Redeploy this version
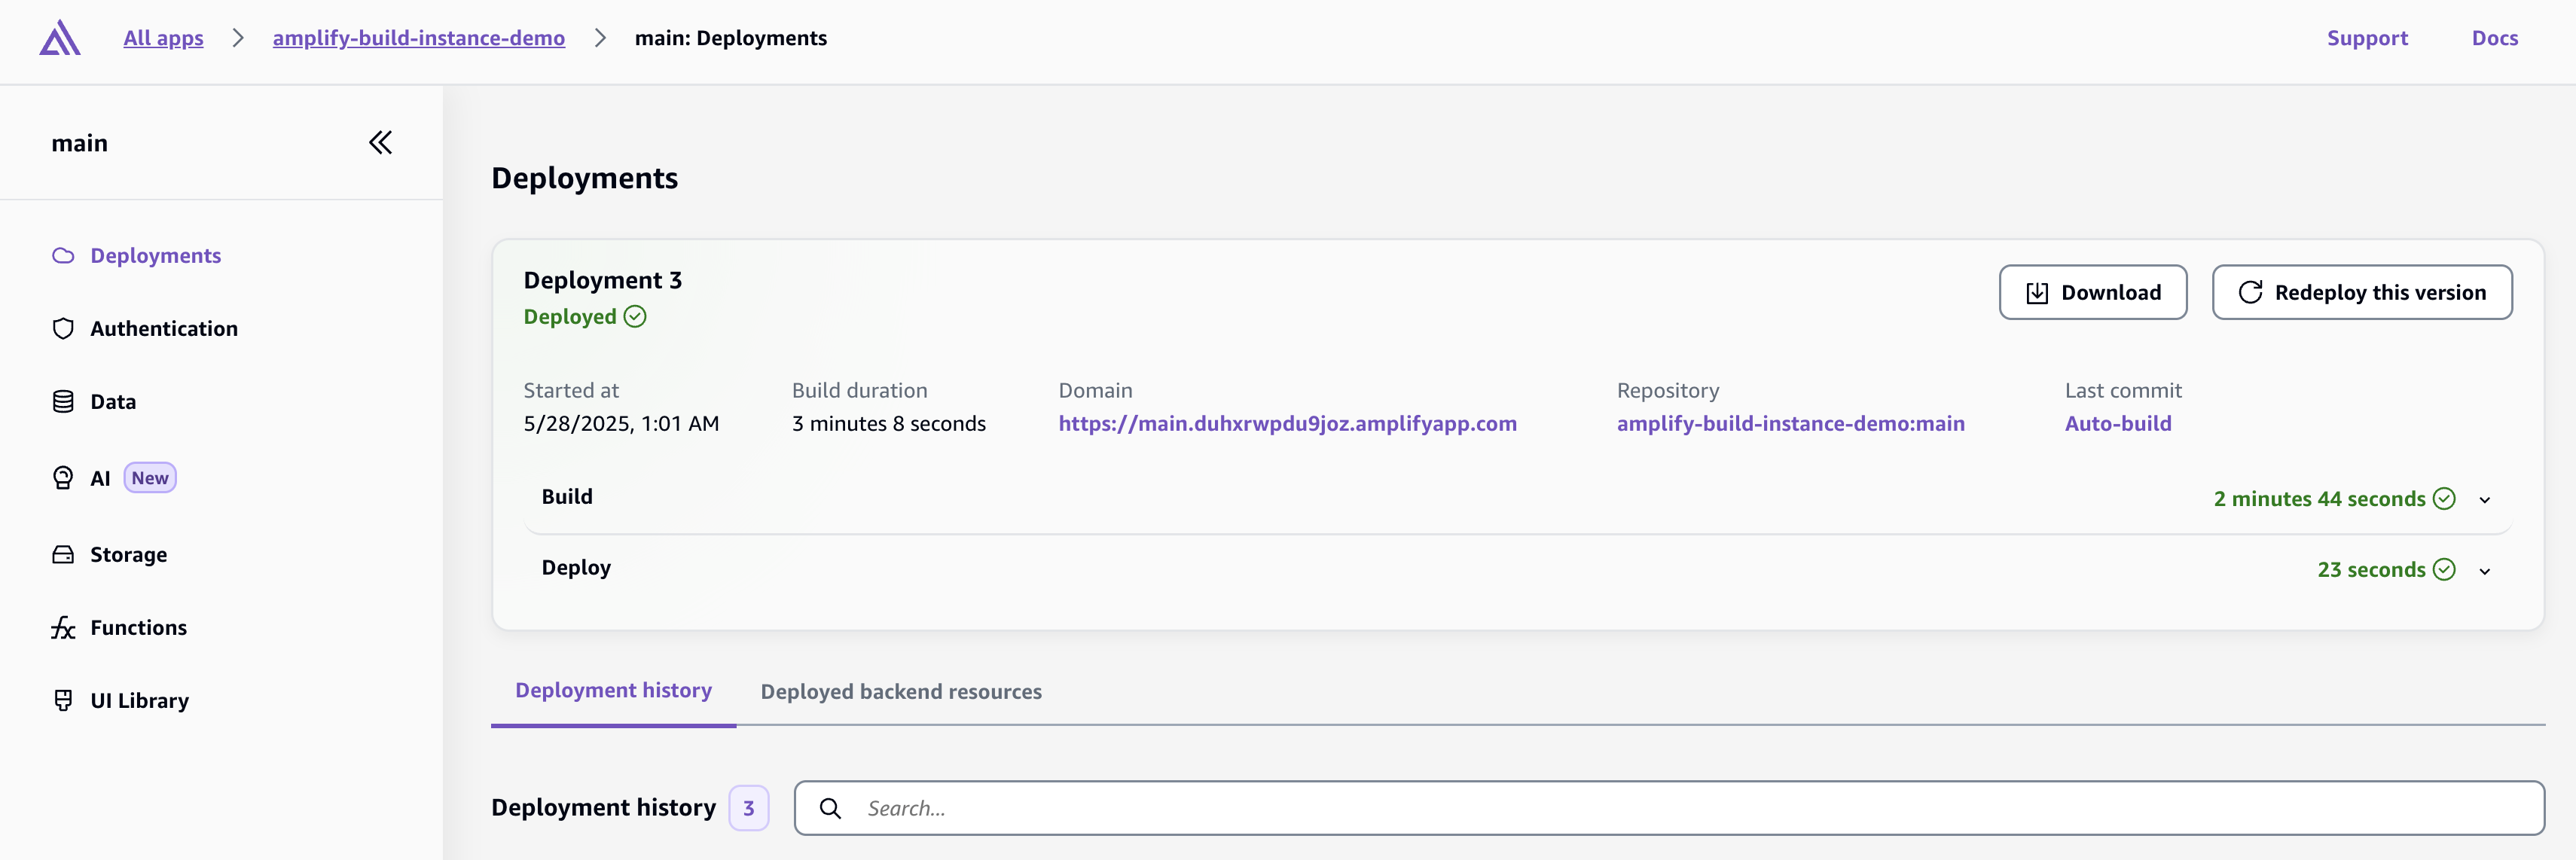This screenshot has height=860, width=2576. [x=2361, y=293]
